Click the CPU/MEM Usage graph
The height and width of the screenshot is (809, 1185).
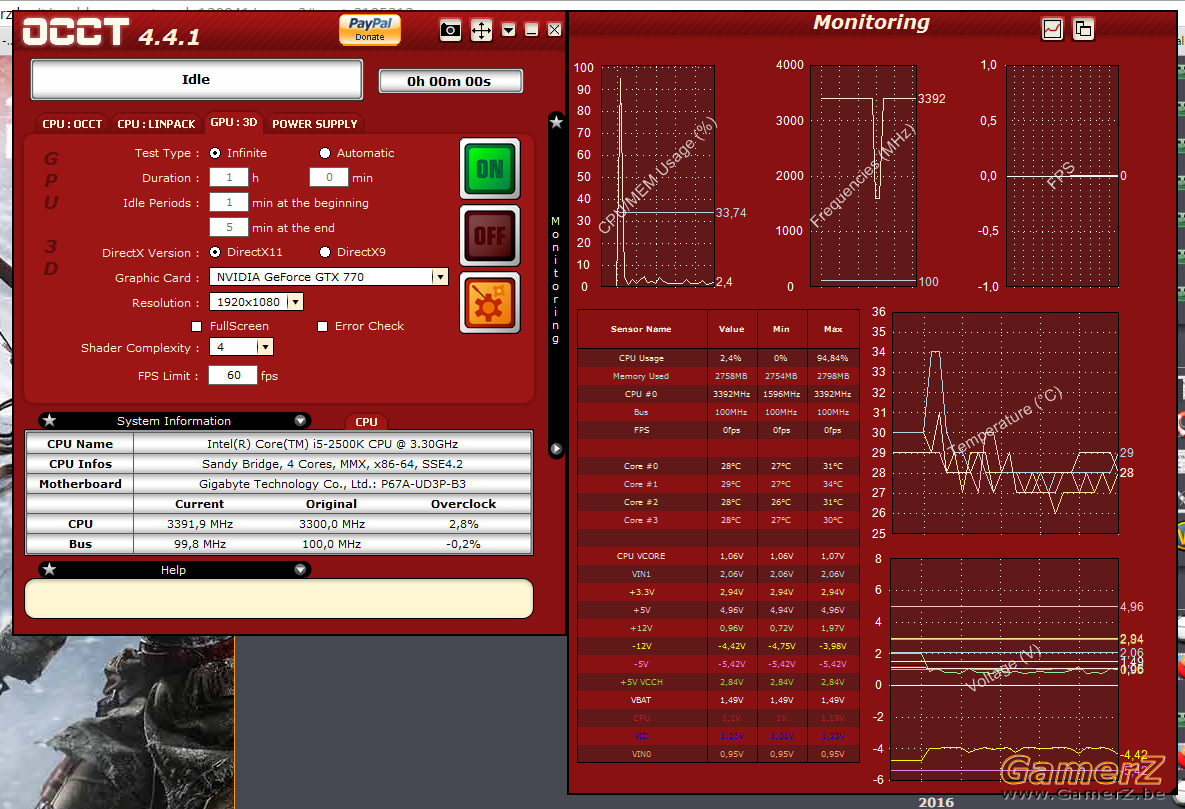pos(657,176)
